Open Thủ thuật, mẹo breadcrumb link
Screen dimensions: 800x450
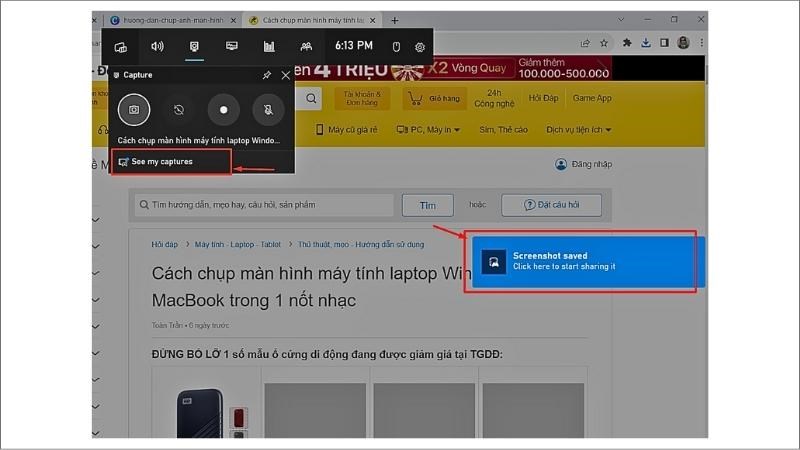coord(361,244)
